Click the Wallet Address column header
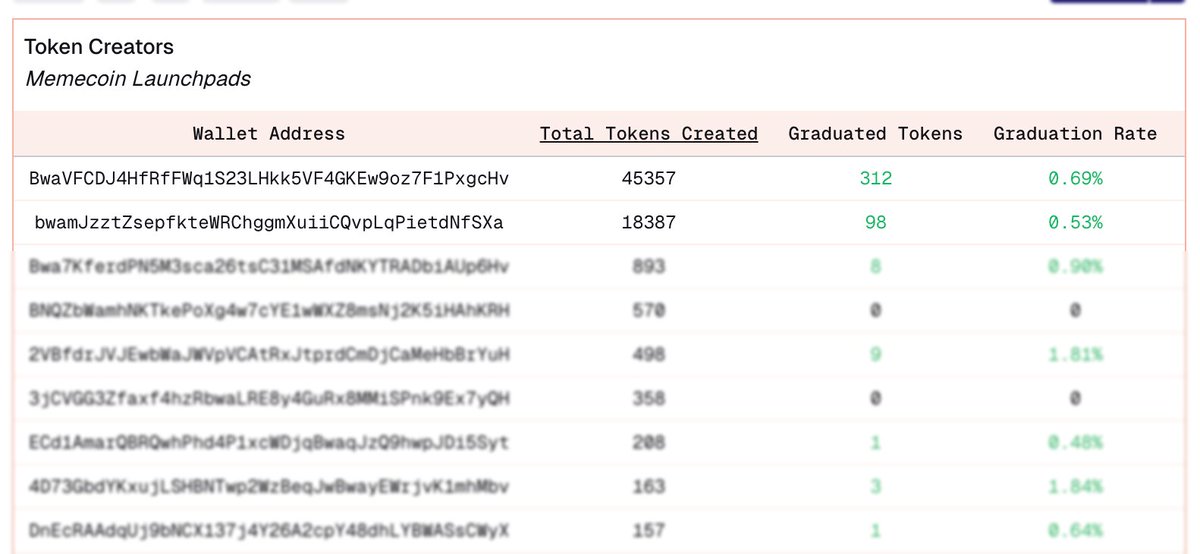The image size is (1200, 554). pyautogui.click(x=269, y=134)
